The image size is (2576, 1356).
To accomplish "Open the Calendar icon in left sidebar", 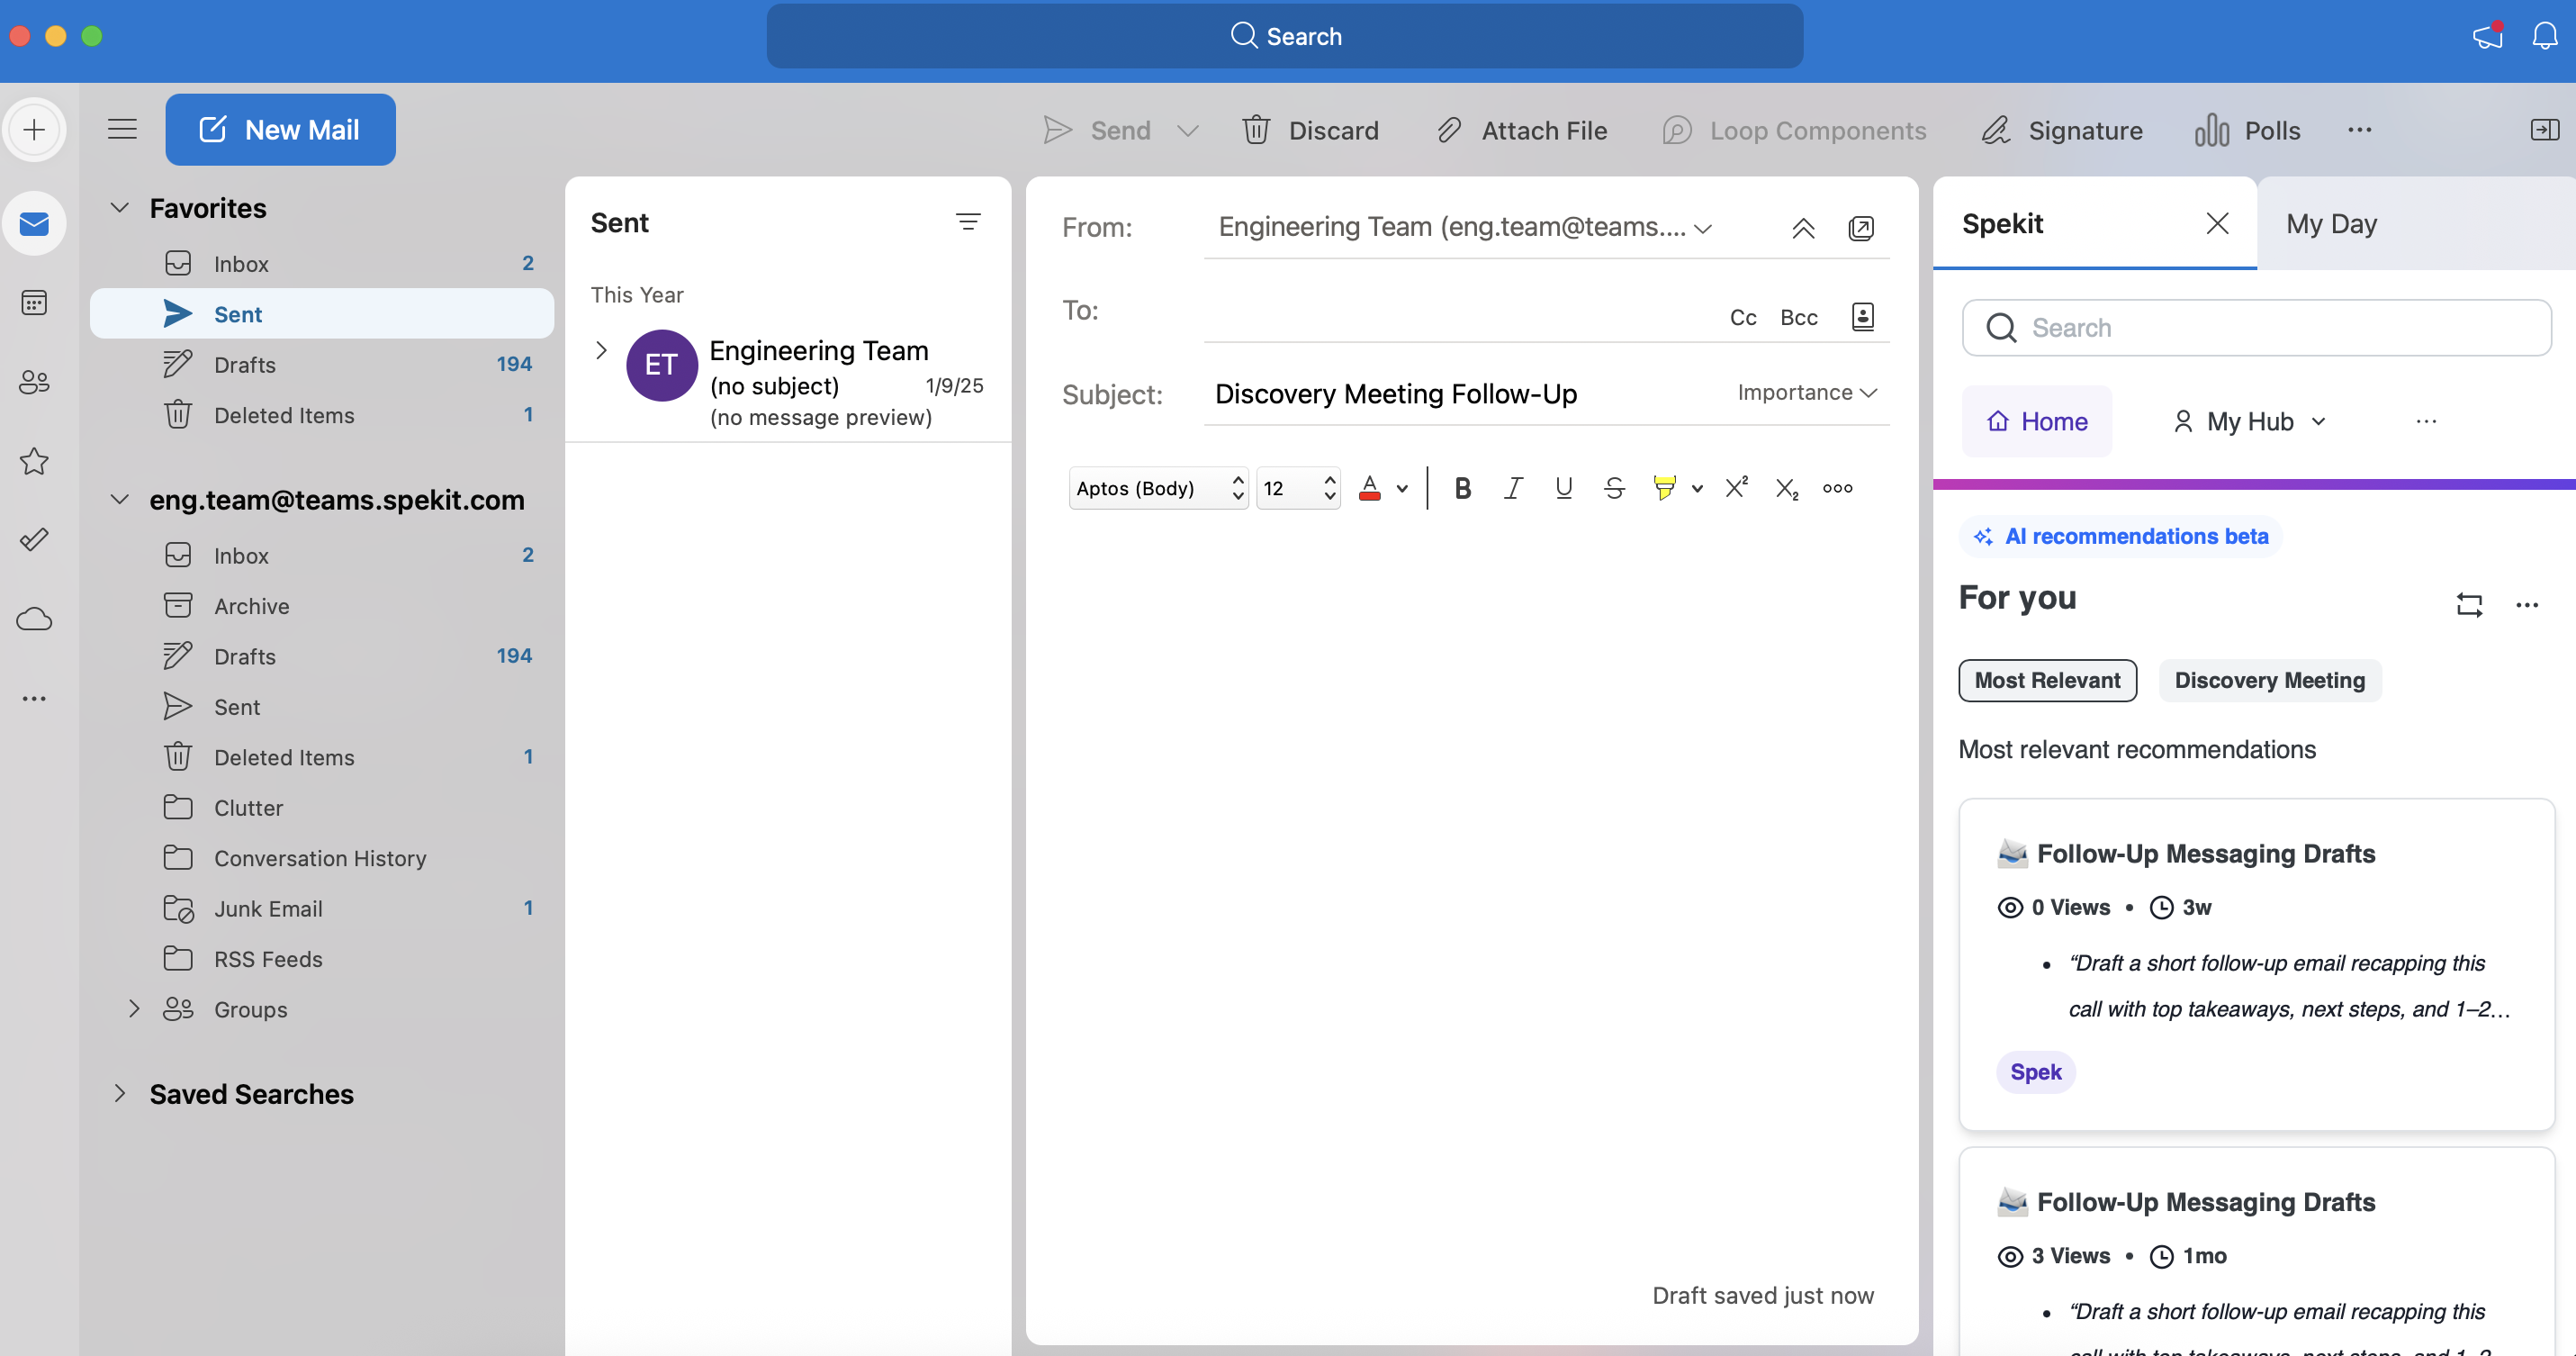I will (34, 302).
